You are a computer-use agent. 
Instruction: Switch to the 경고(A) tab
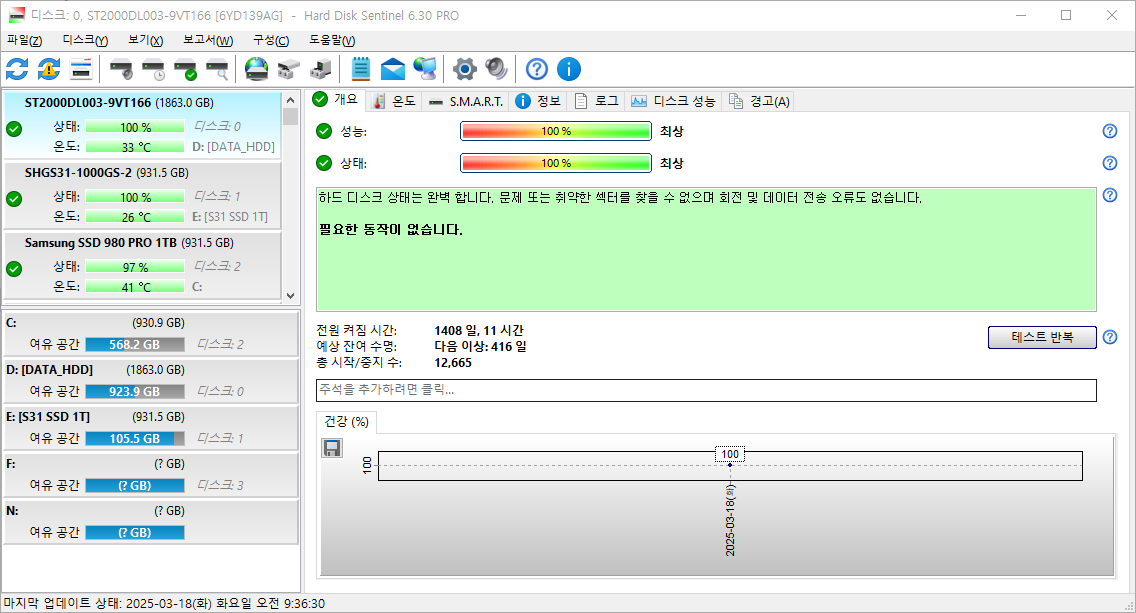tap(759, 101)
